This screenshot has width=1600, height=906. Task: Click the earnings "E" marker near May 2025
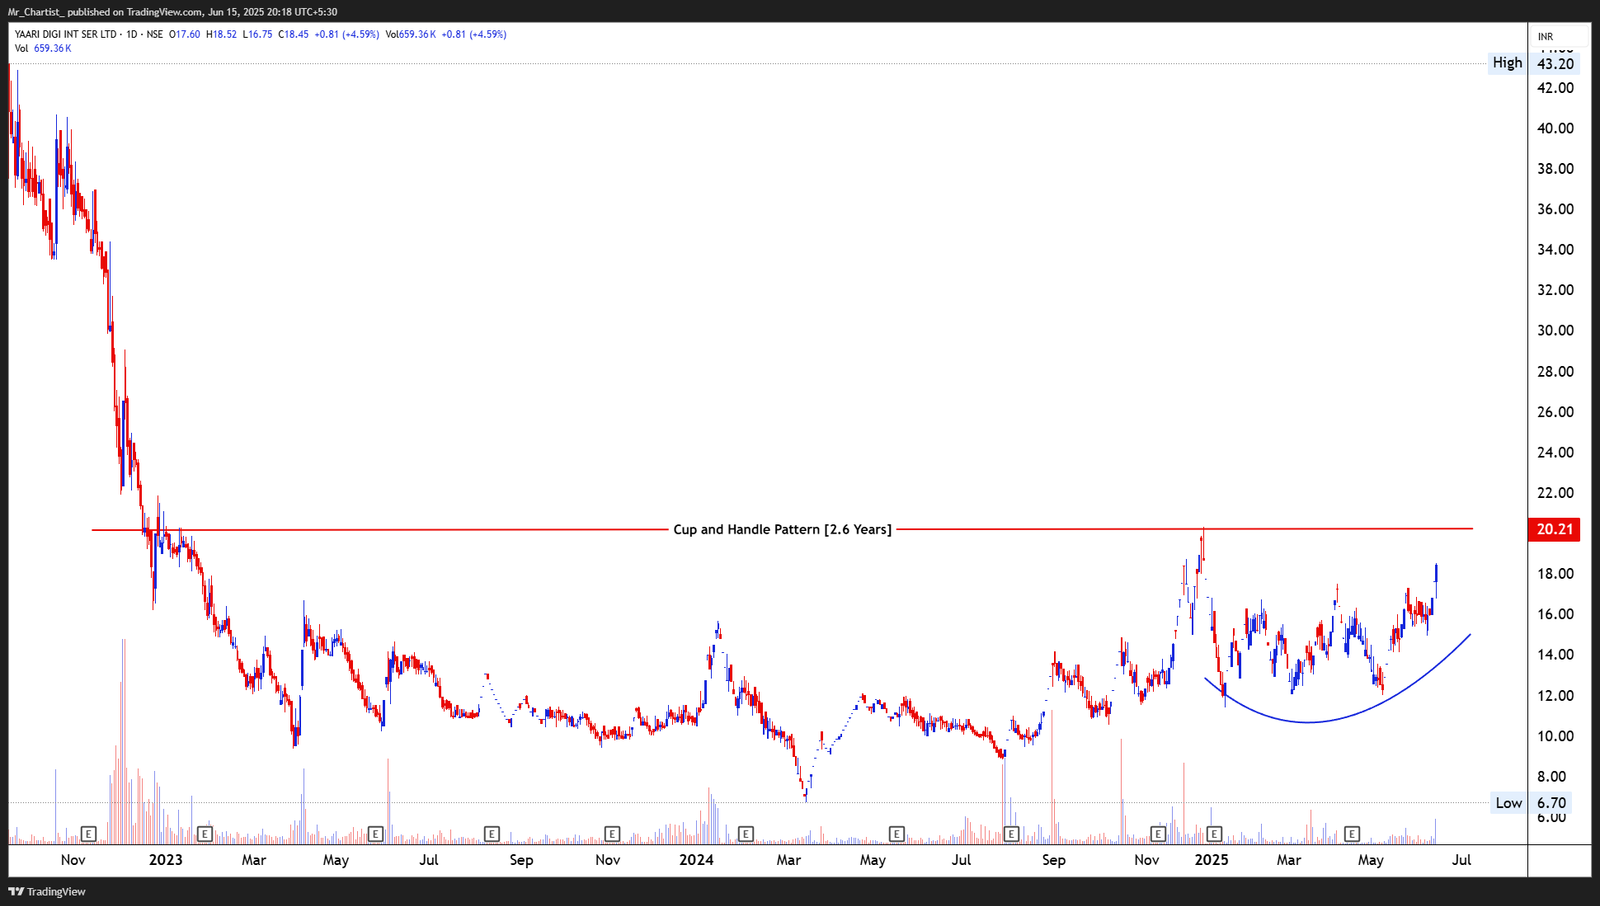click(1351, 833)
